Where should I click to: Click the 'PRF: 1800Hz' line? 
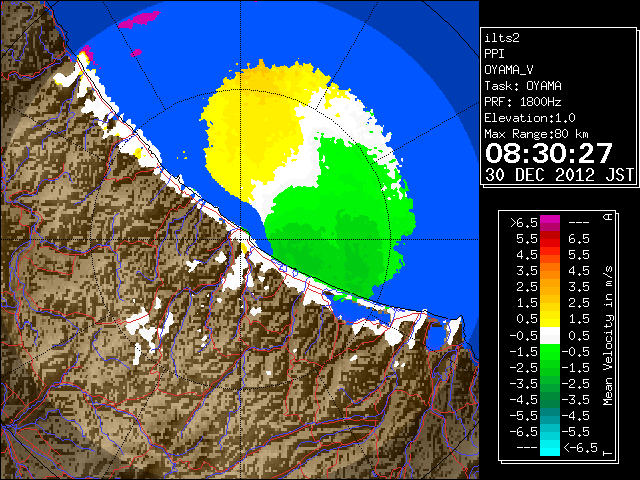(523, 102)
